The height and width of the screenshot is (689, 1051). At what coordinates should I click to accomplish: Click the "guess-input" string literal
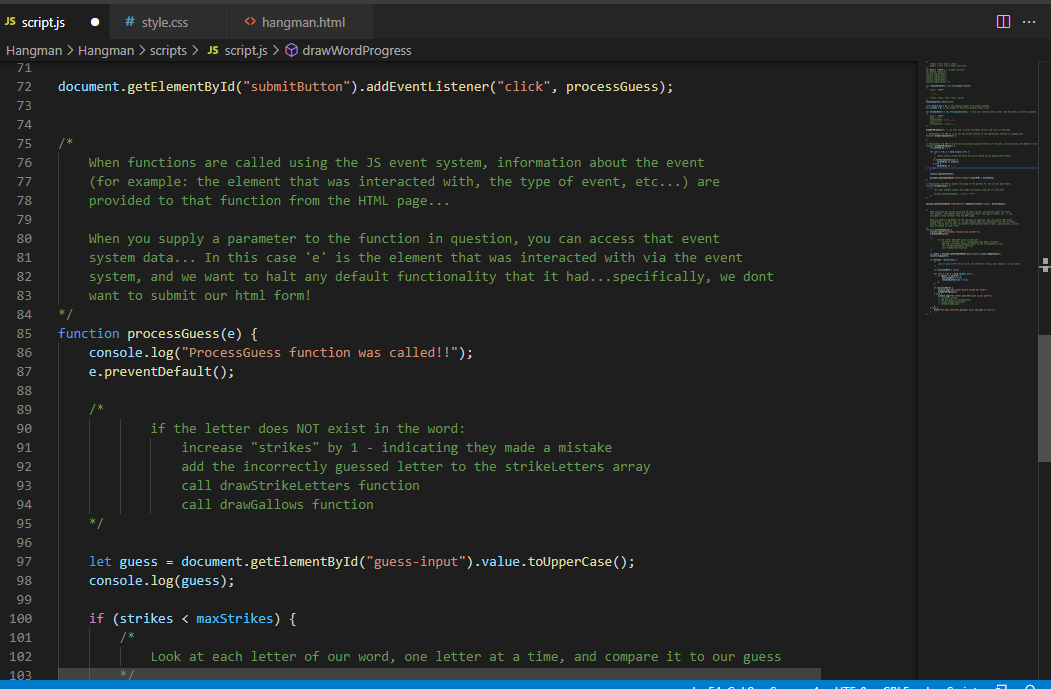tap(416, 562)
